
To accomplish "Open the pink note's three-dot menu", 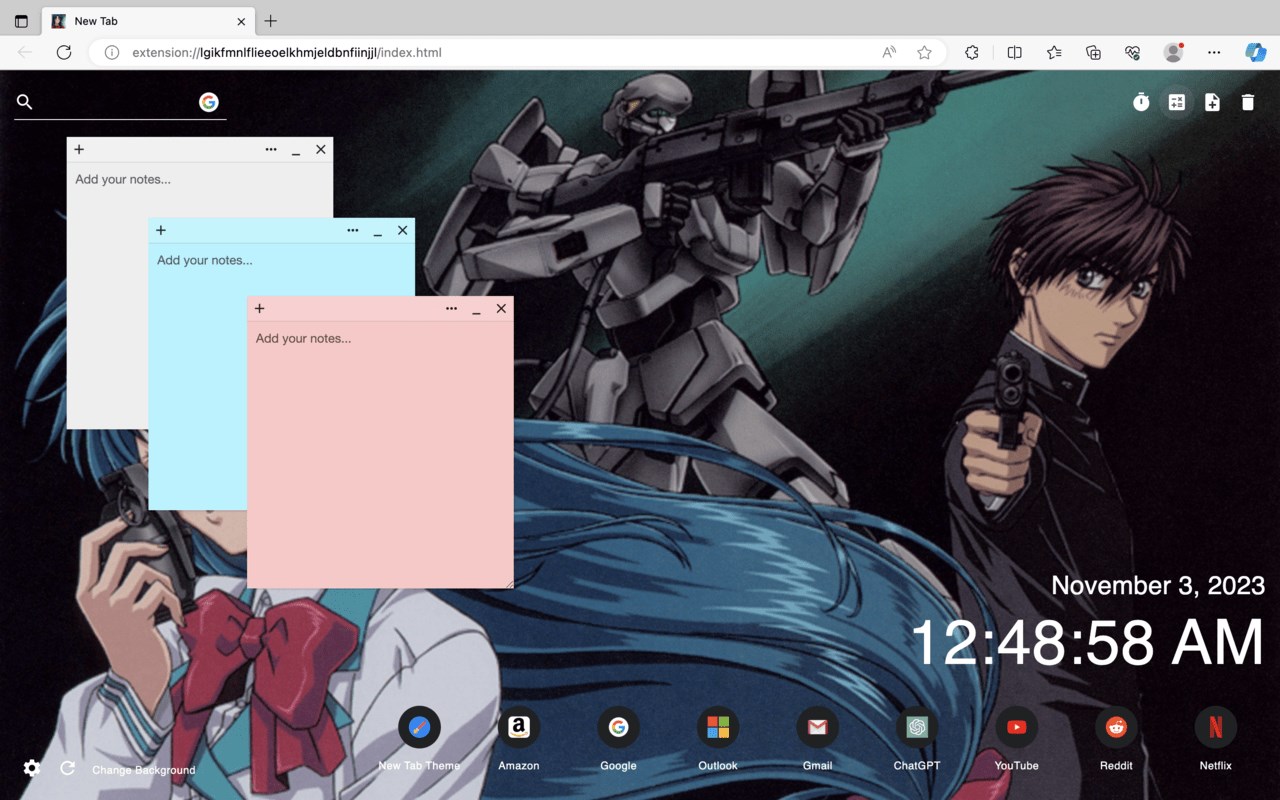I will (451, 309).
